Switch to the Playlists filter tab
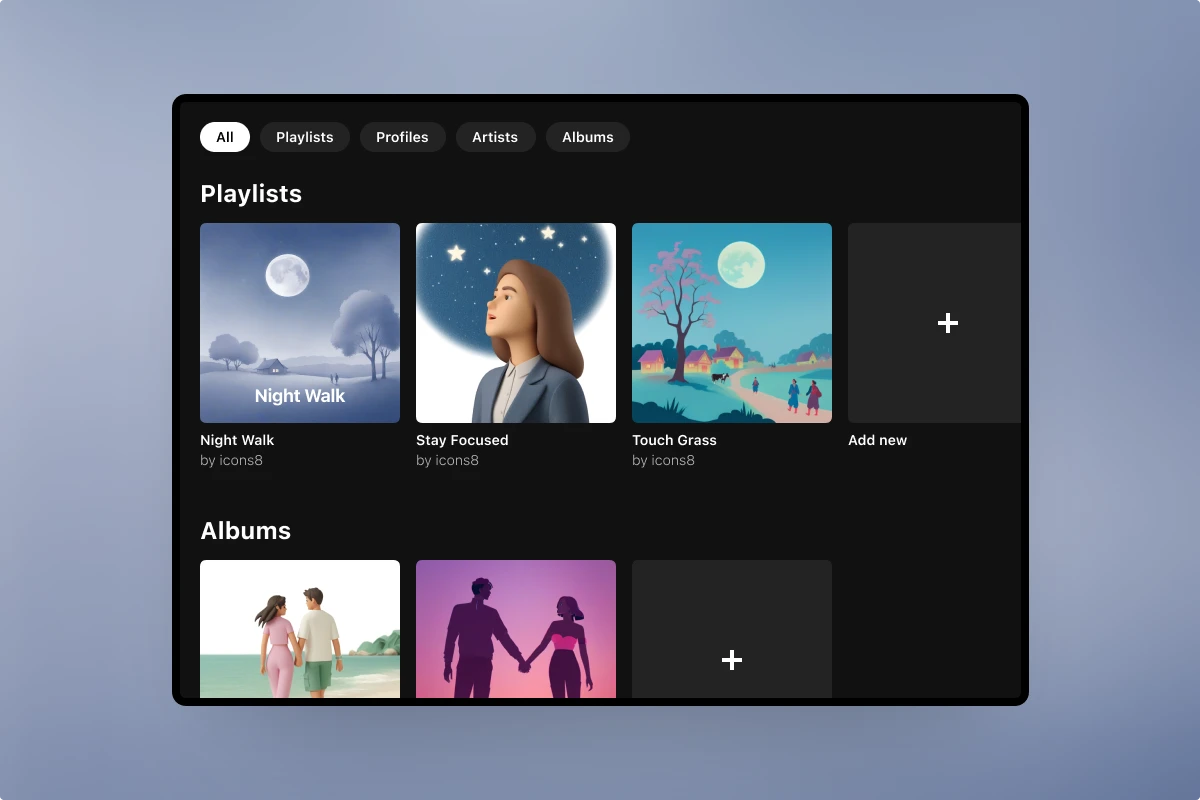Viewport: 1200px width, 800px height. (x=305, y=137)
